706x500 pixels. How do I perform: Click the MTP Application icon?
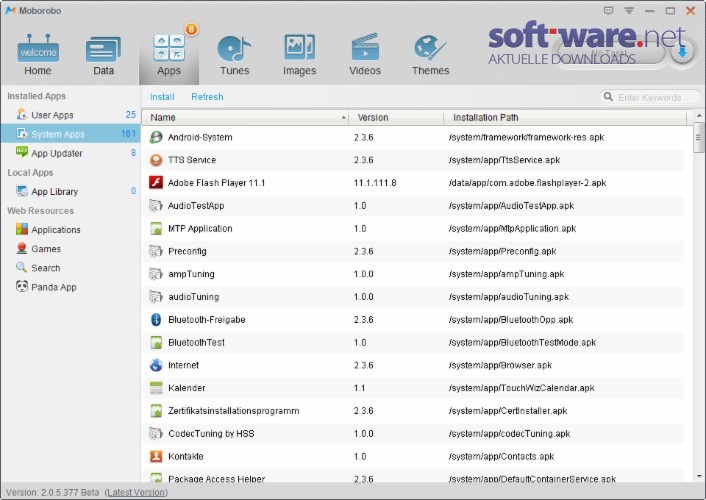pyautogui.click(x=156, y=228)
